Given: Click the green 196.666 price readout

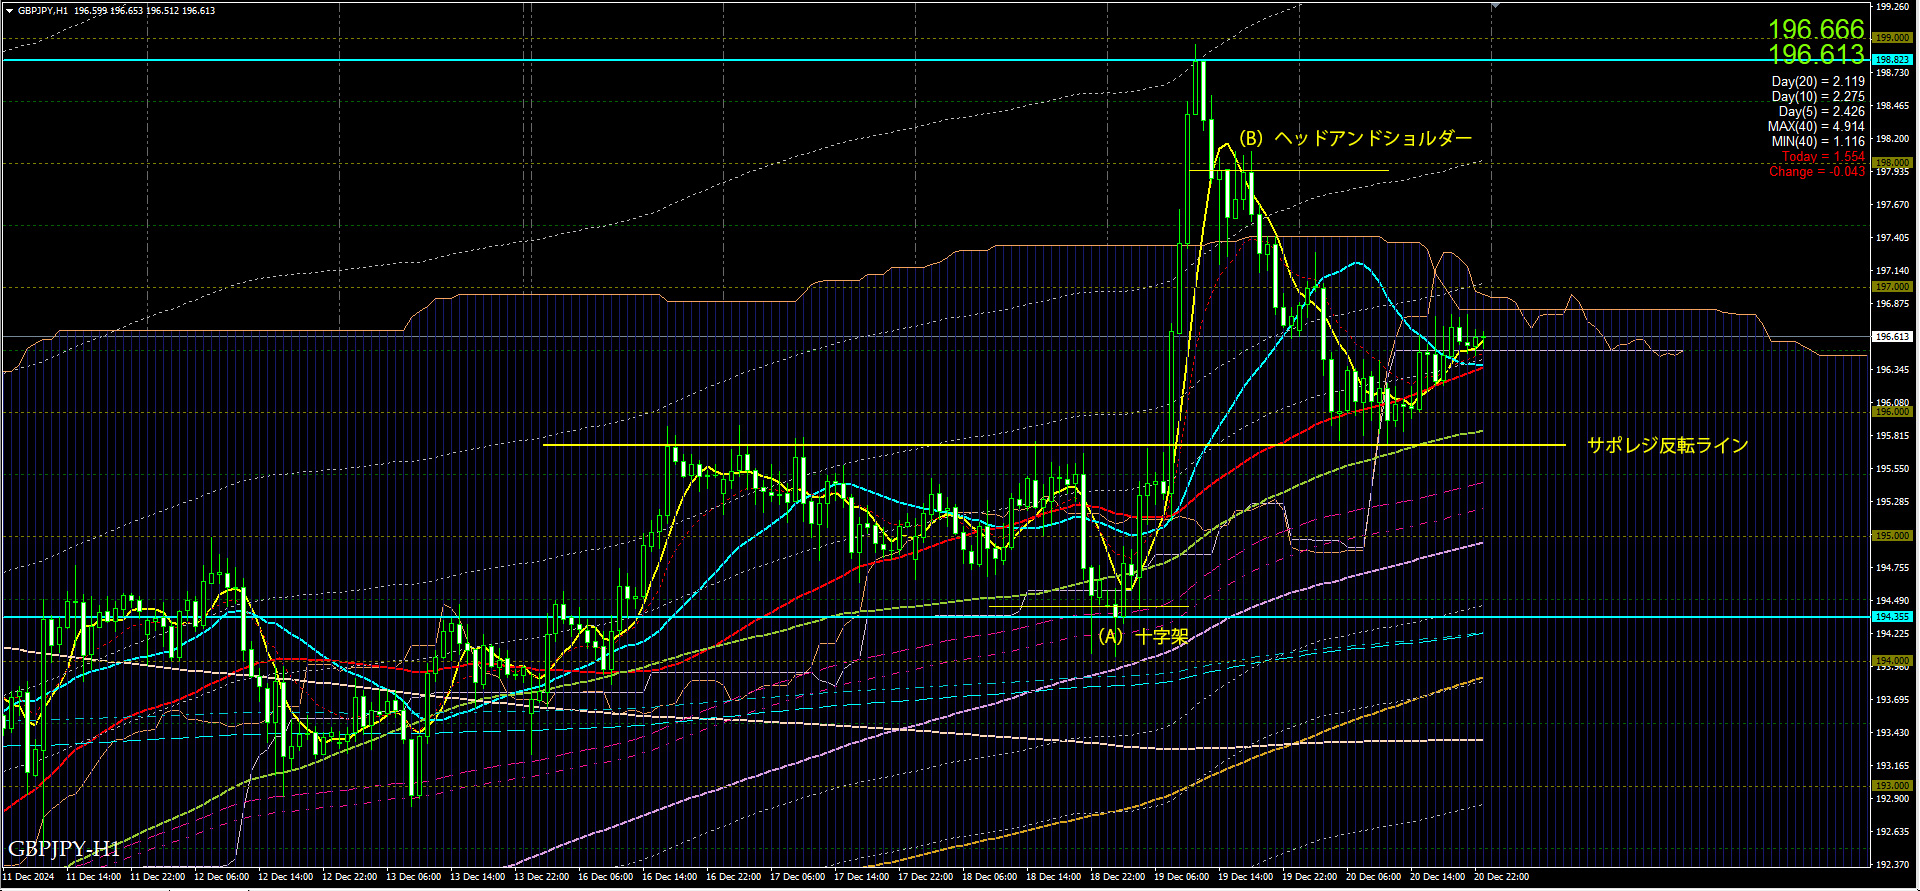Looking at the screenshot, I should click(x=1816, y=29).
